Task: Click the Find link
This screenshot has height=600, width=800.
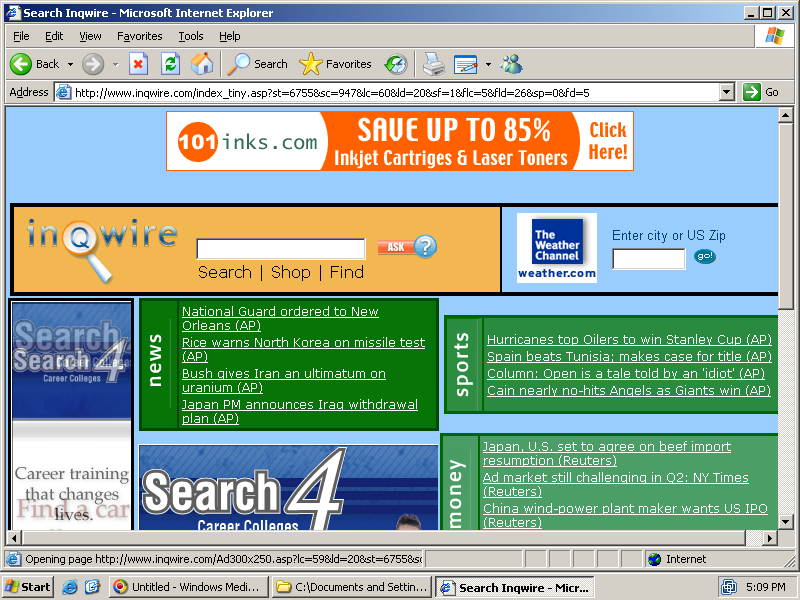Action: (346, 272)
